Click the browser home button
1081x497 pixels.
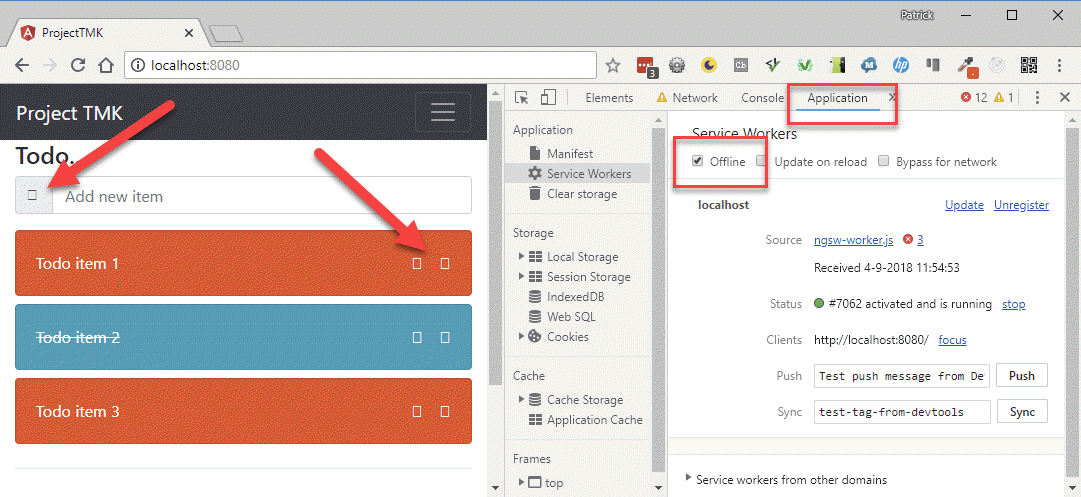point(105,66)
